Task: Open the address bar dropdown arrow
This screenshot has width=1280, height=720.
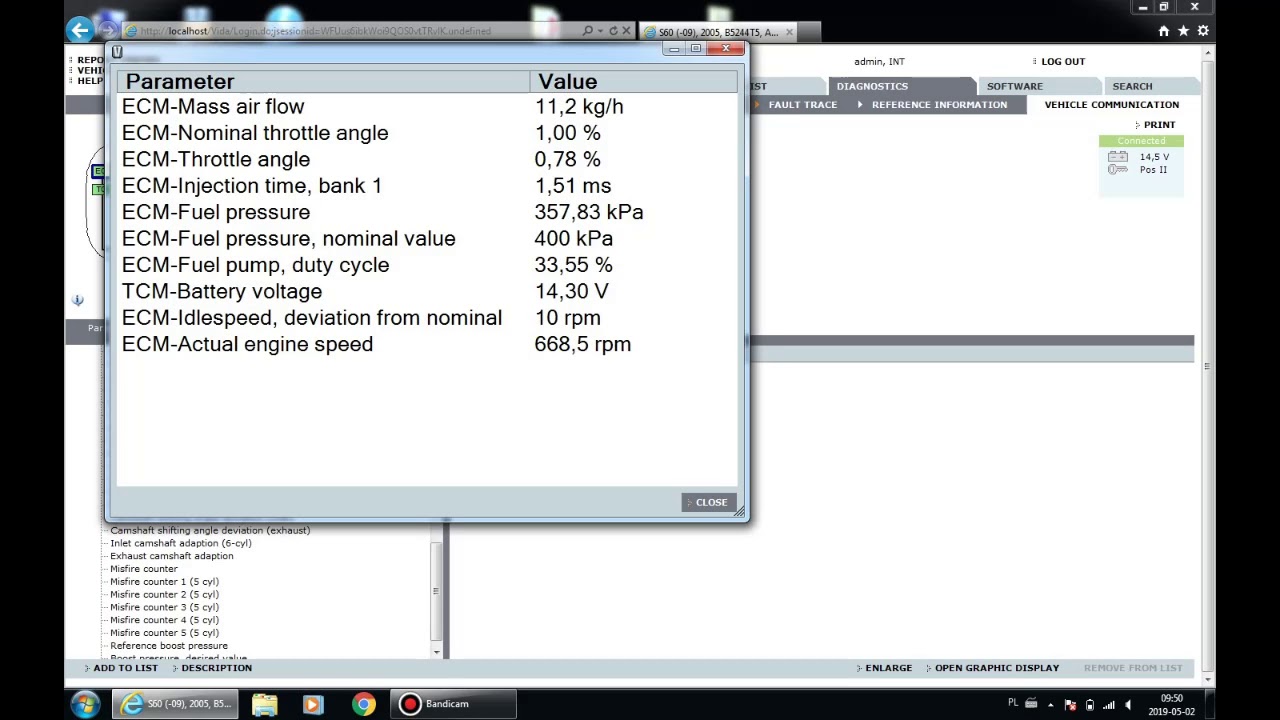Action: (600, 31)
